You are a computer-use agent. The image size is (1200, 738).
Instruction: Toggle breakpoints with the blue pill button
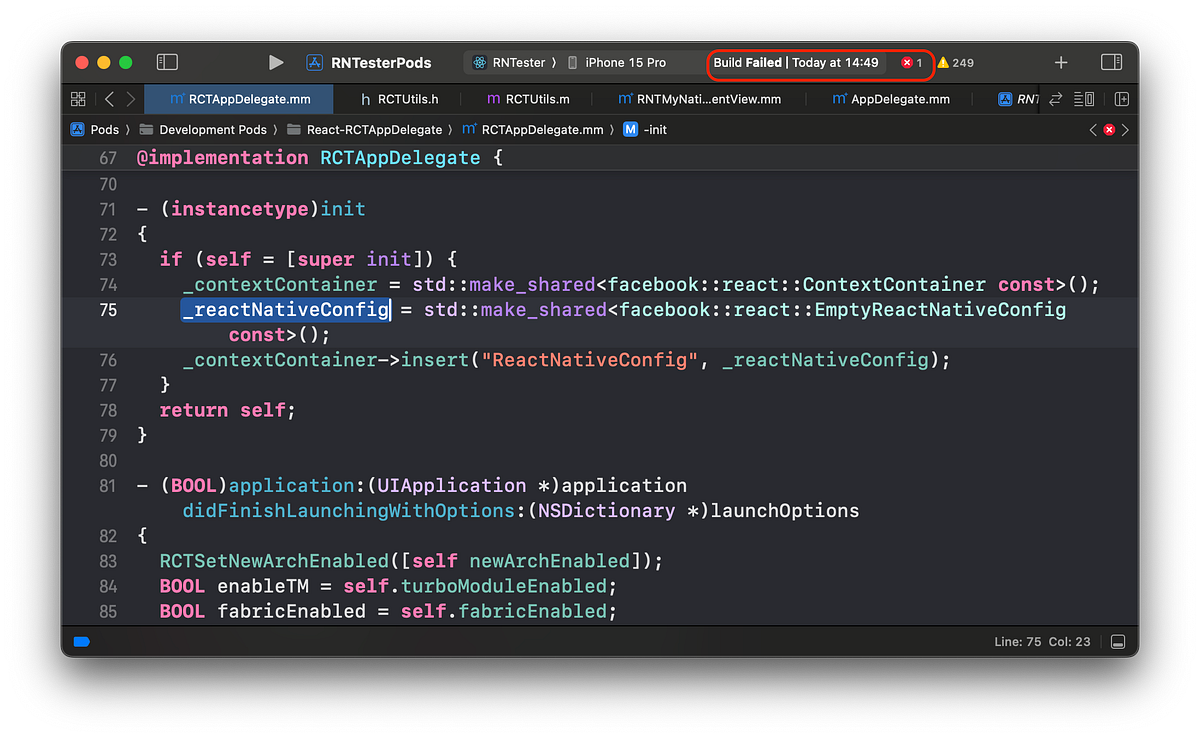coord(81,642)
